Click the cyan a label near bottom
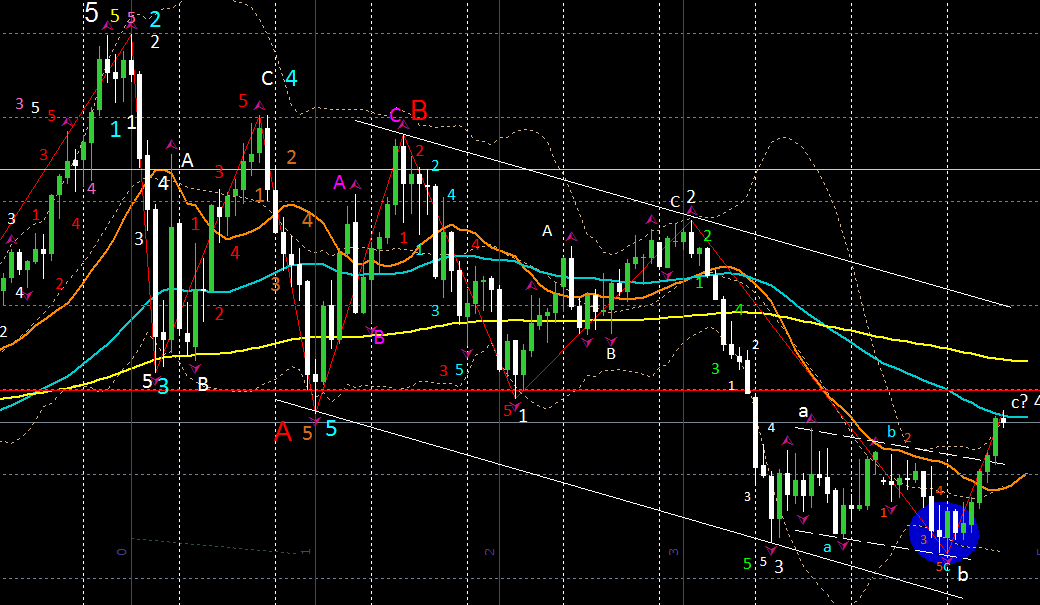This screenshot has width=1040, height=605. [827, 547]
